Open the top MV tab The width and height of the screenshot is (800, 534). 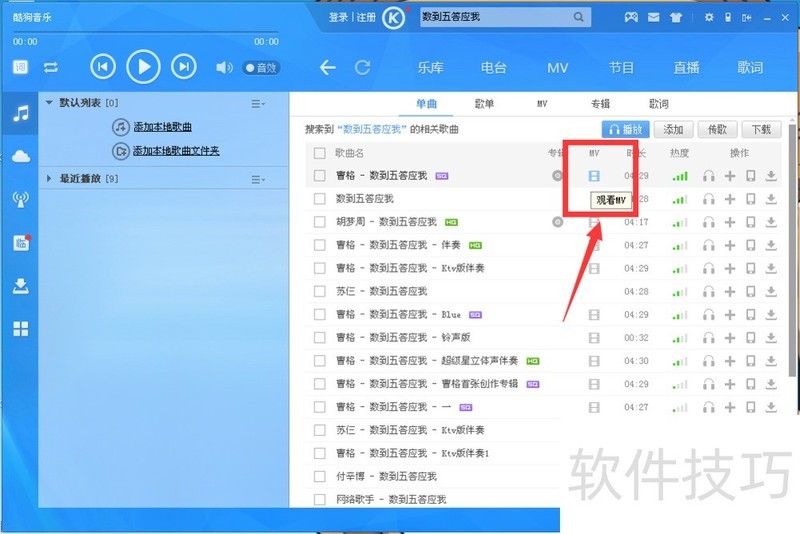(x=557, y=68)
